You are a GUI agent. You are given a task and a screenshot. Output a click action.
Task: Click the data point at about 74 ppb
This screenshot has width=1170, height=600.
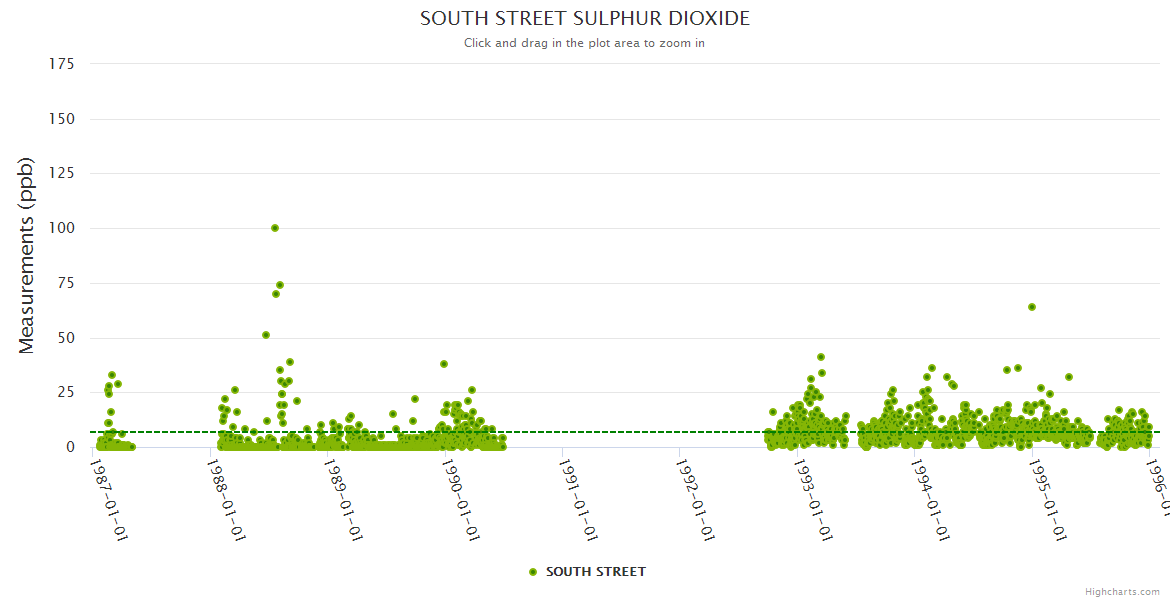[x=280, y=285]
